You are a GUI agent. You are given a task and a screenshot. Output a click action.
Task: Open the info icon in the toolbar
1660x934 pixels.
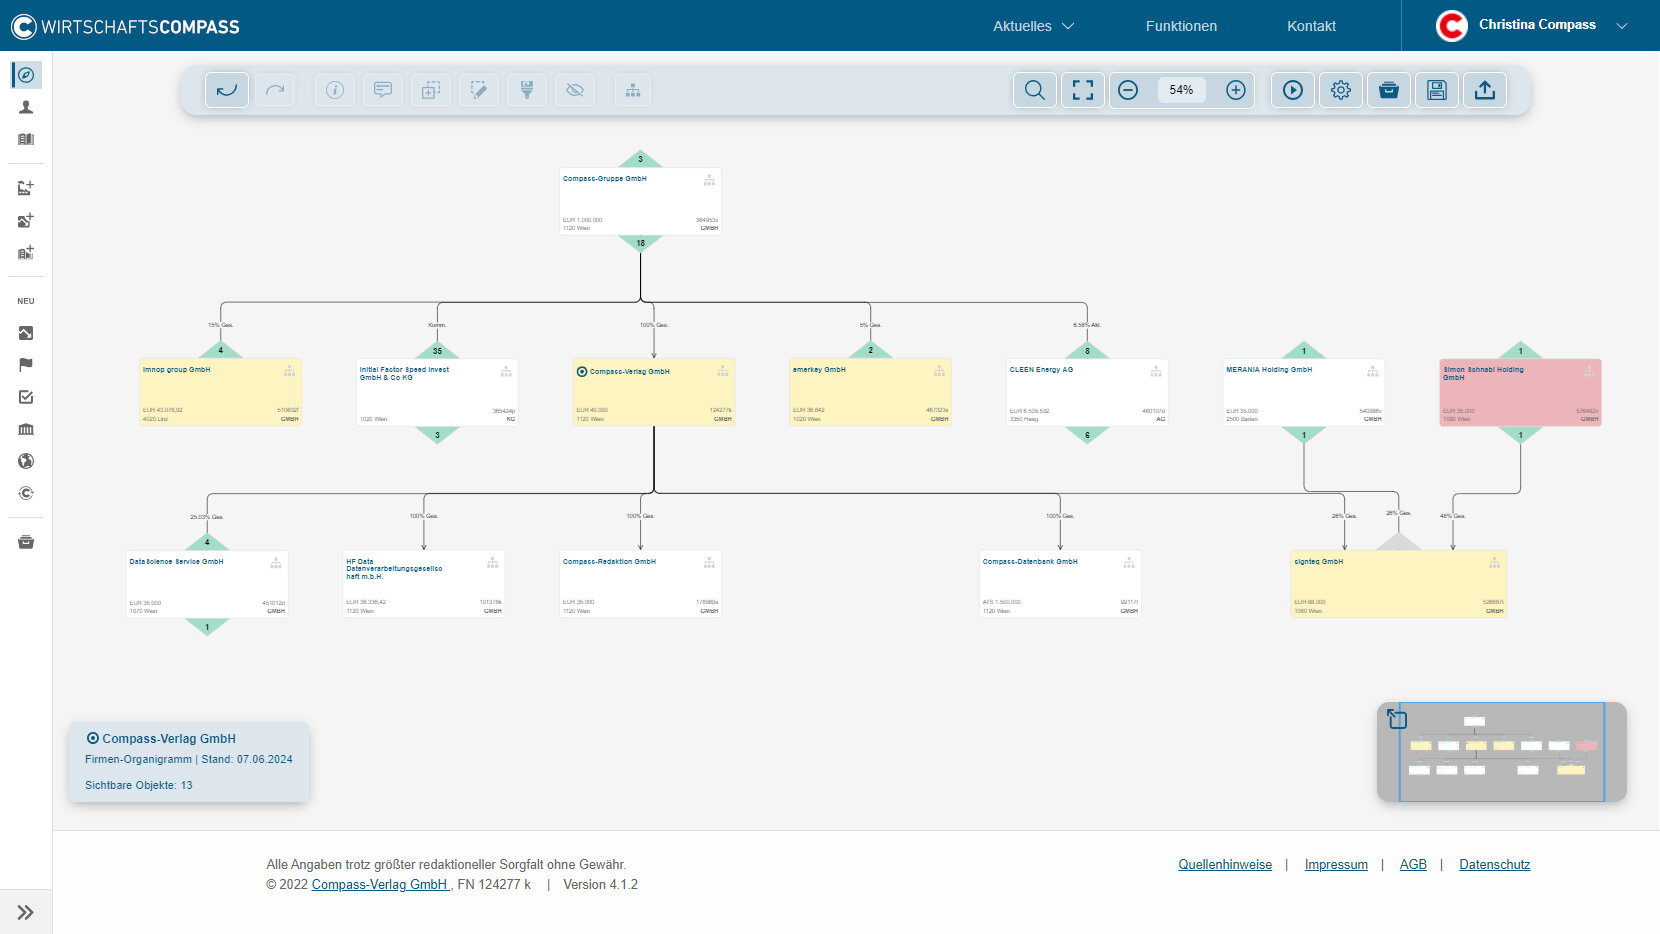[x=335, y=90]
